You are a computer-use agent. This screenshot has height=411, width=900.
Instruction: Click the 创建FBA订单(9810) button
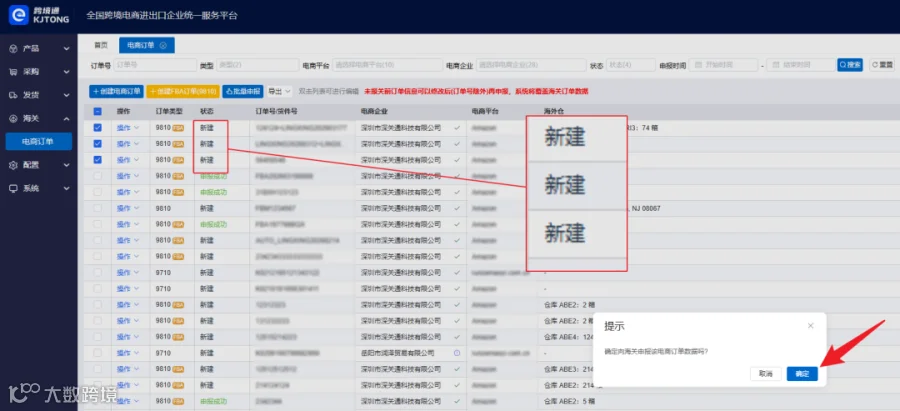click(183, 91)
